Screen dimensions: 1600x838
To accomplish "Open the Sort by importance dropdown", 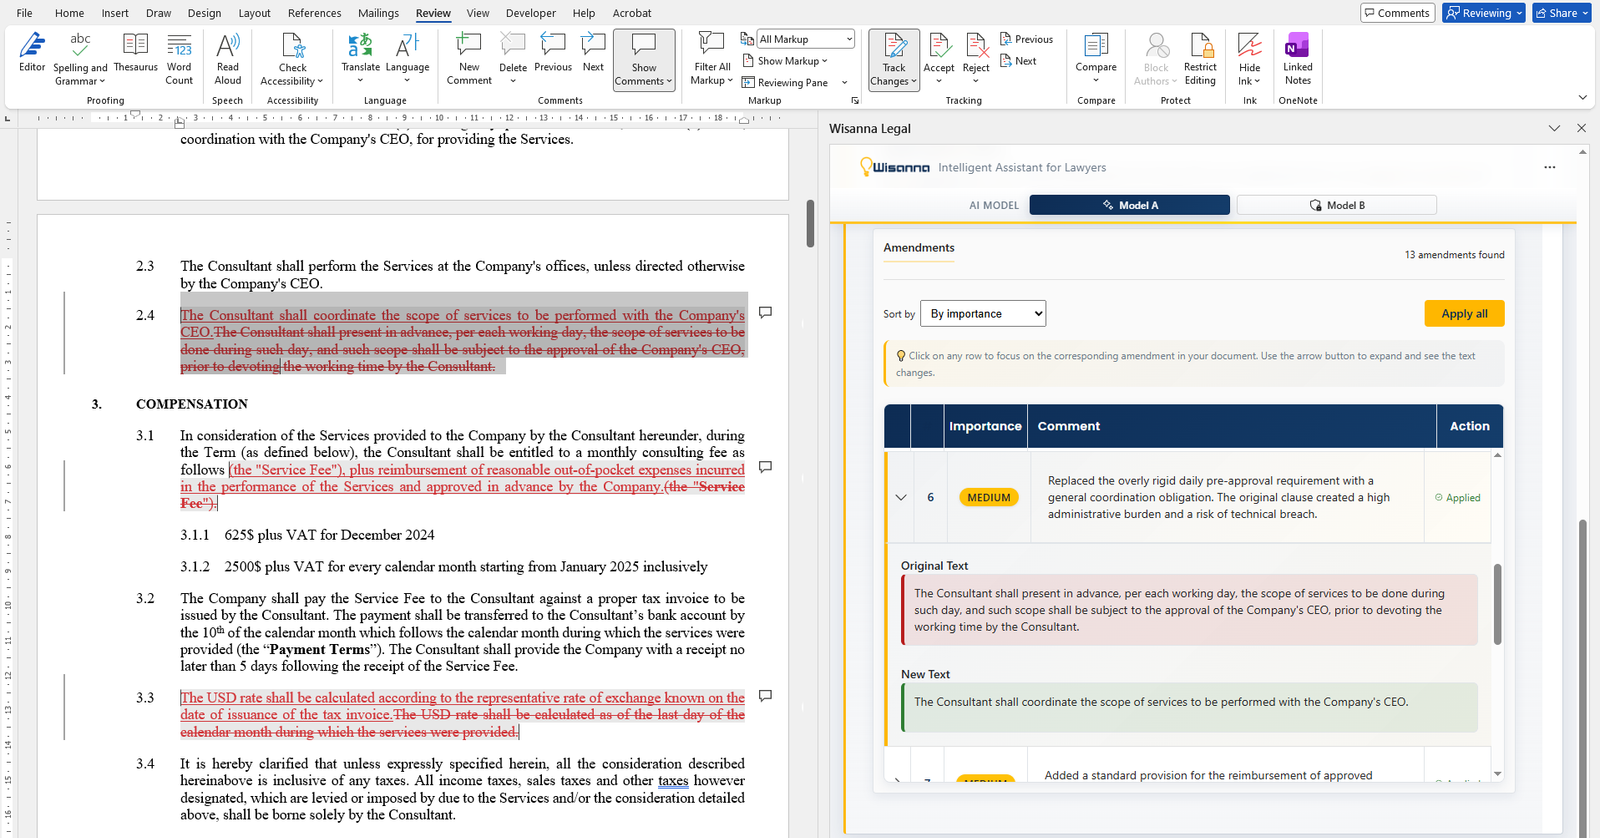I will (x=982, y=314).
